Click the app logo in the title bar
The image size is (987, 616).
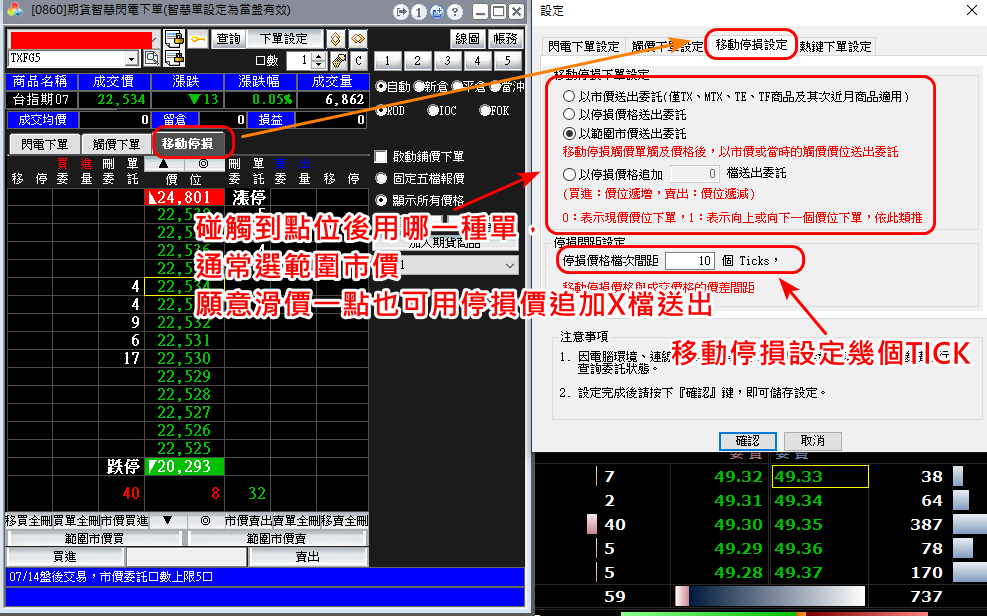coord(14,10)
